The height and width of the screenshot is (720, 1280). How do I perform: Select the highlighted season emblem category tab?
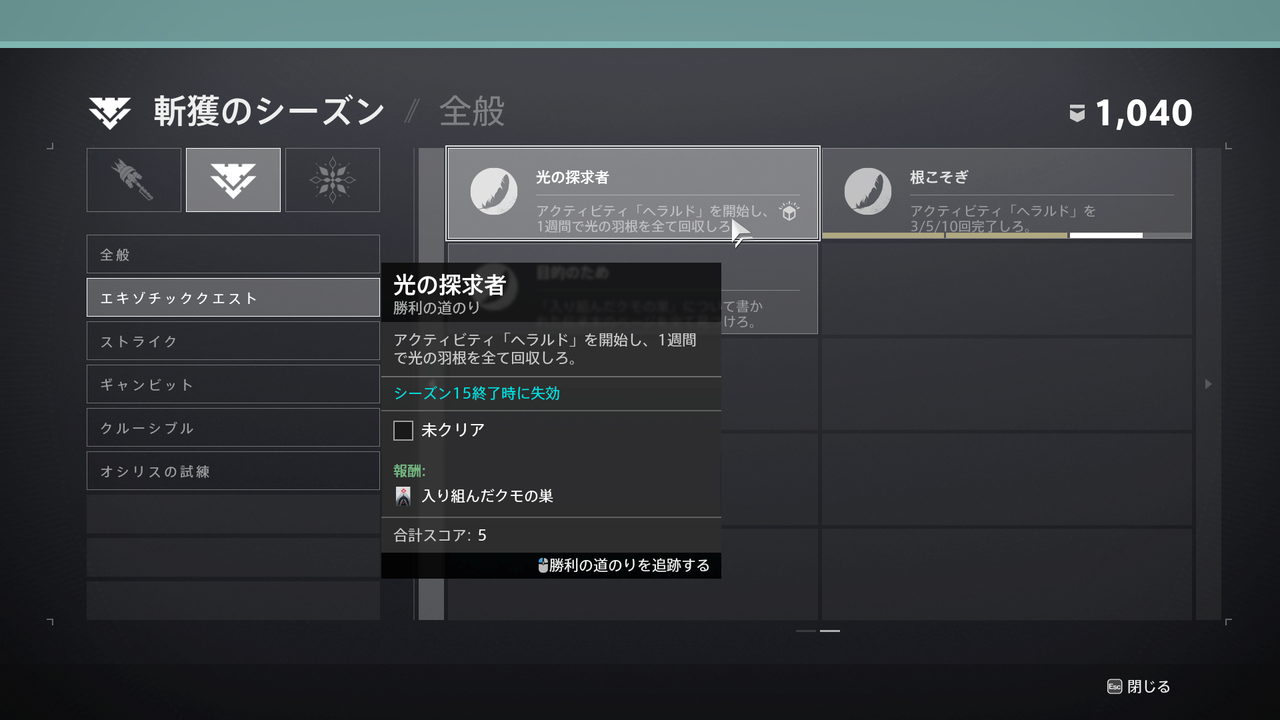click(233, 180)
